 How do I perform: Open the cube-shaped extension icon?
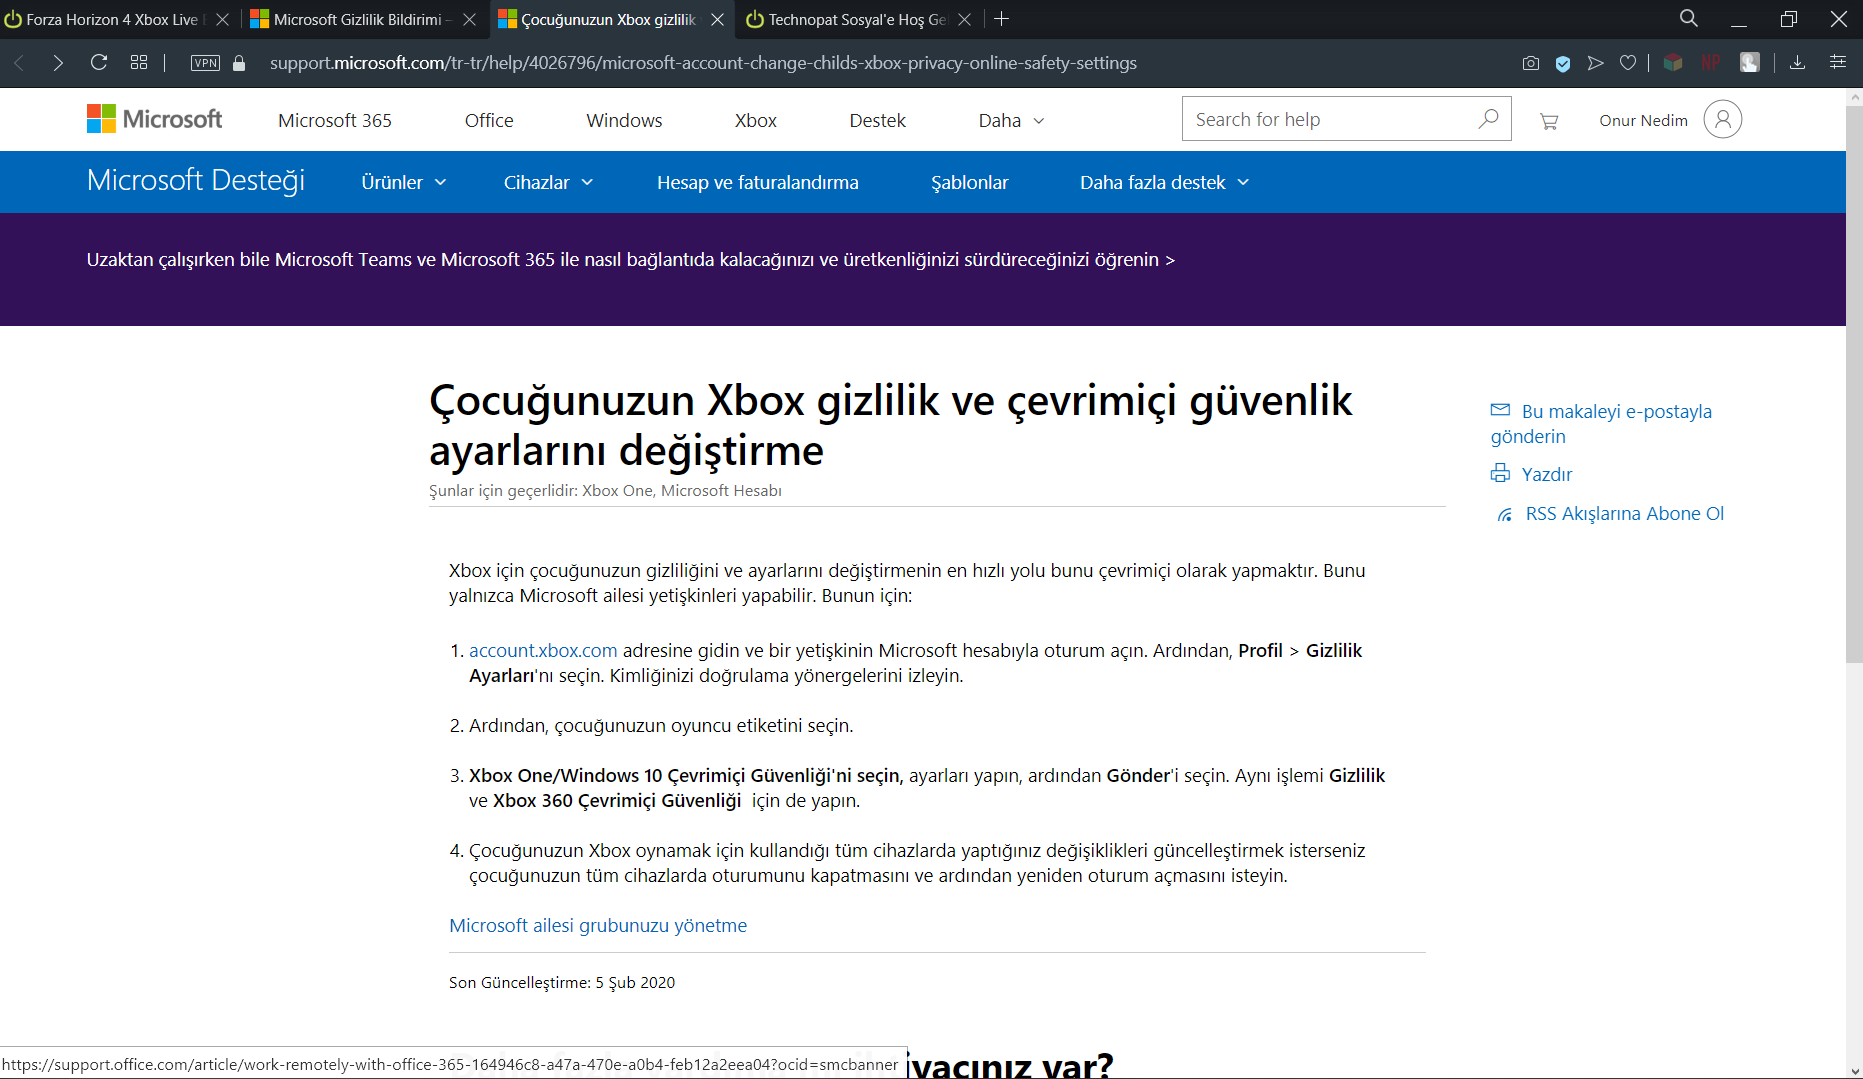1673,62
